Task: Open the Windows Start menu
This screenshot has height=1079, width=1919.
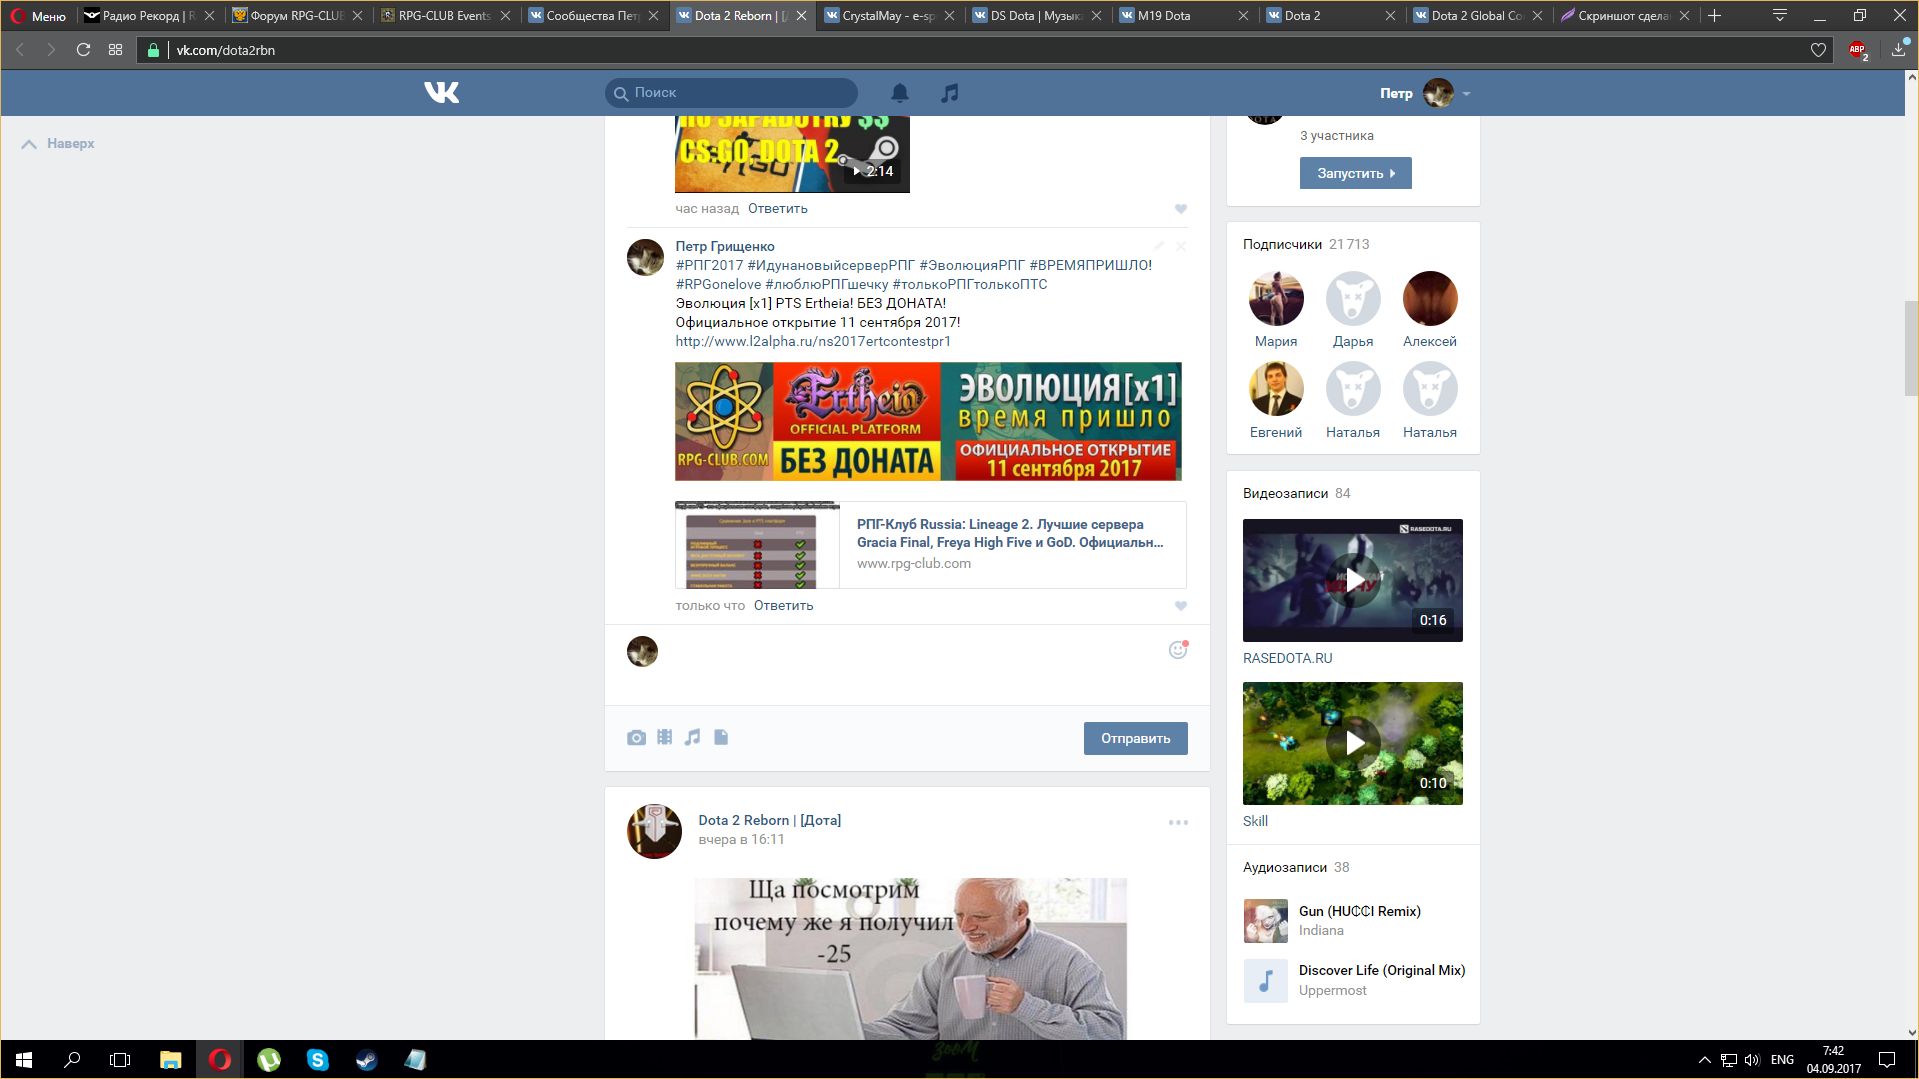Action: pyautogui.click(x=24, y=1060)
